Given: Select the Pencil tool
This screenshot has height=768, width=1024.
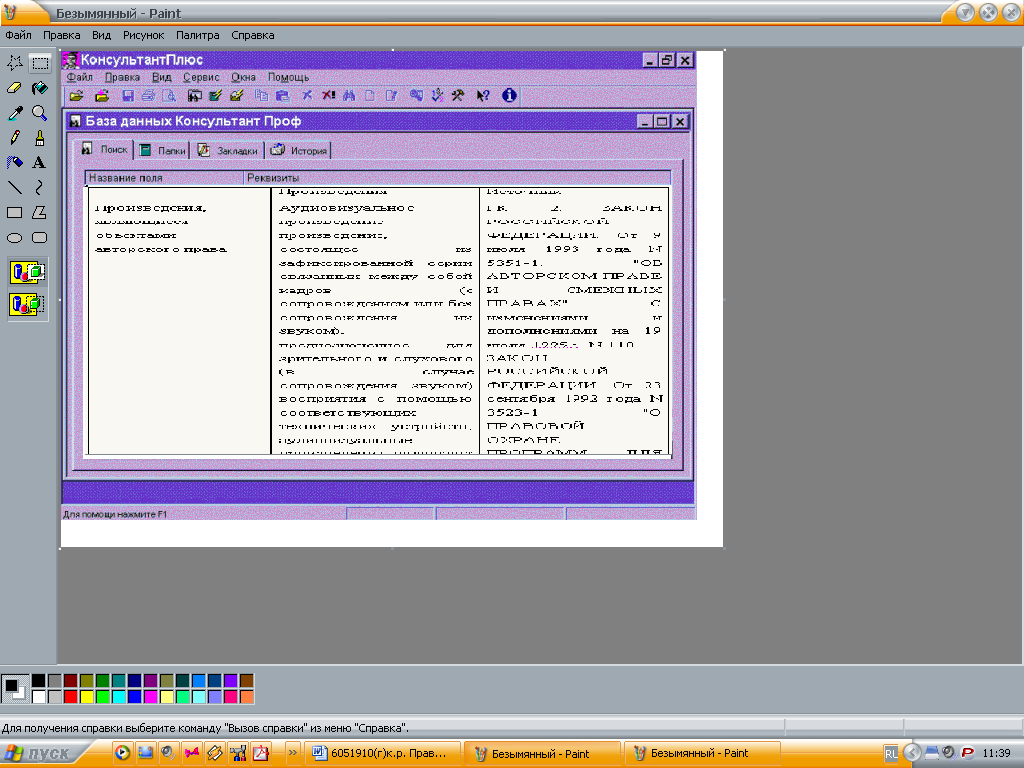Looking at the screenshot, I should 14,138.
